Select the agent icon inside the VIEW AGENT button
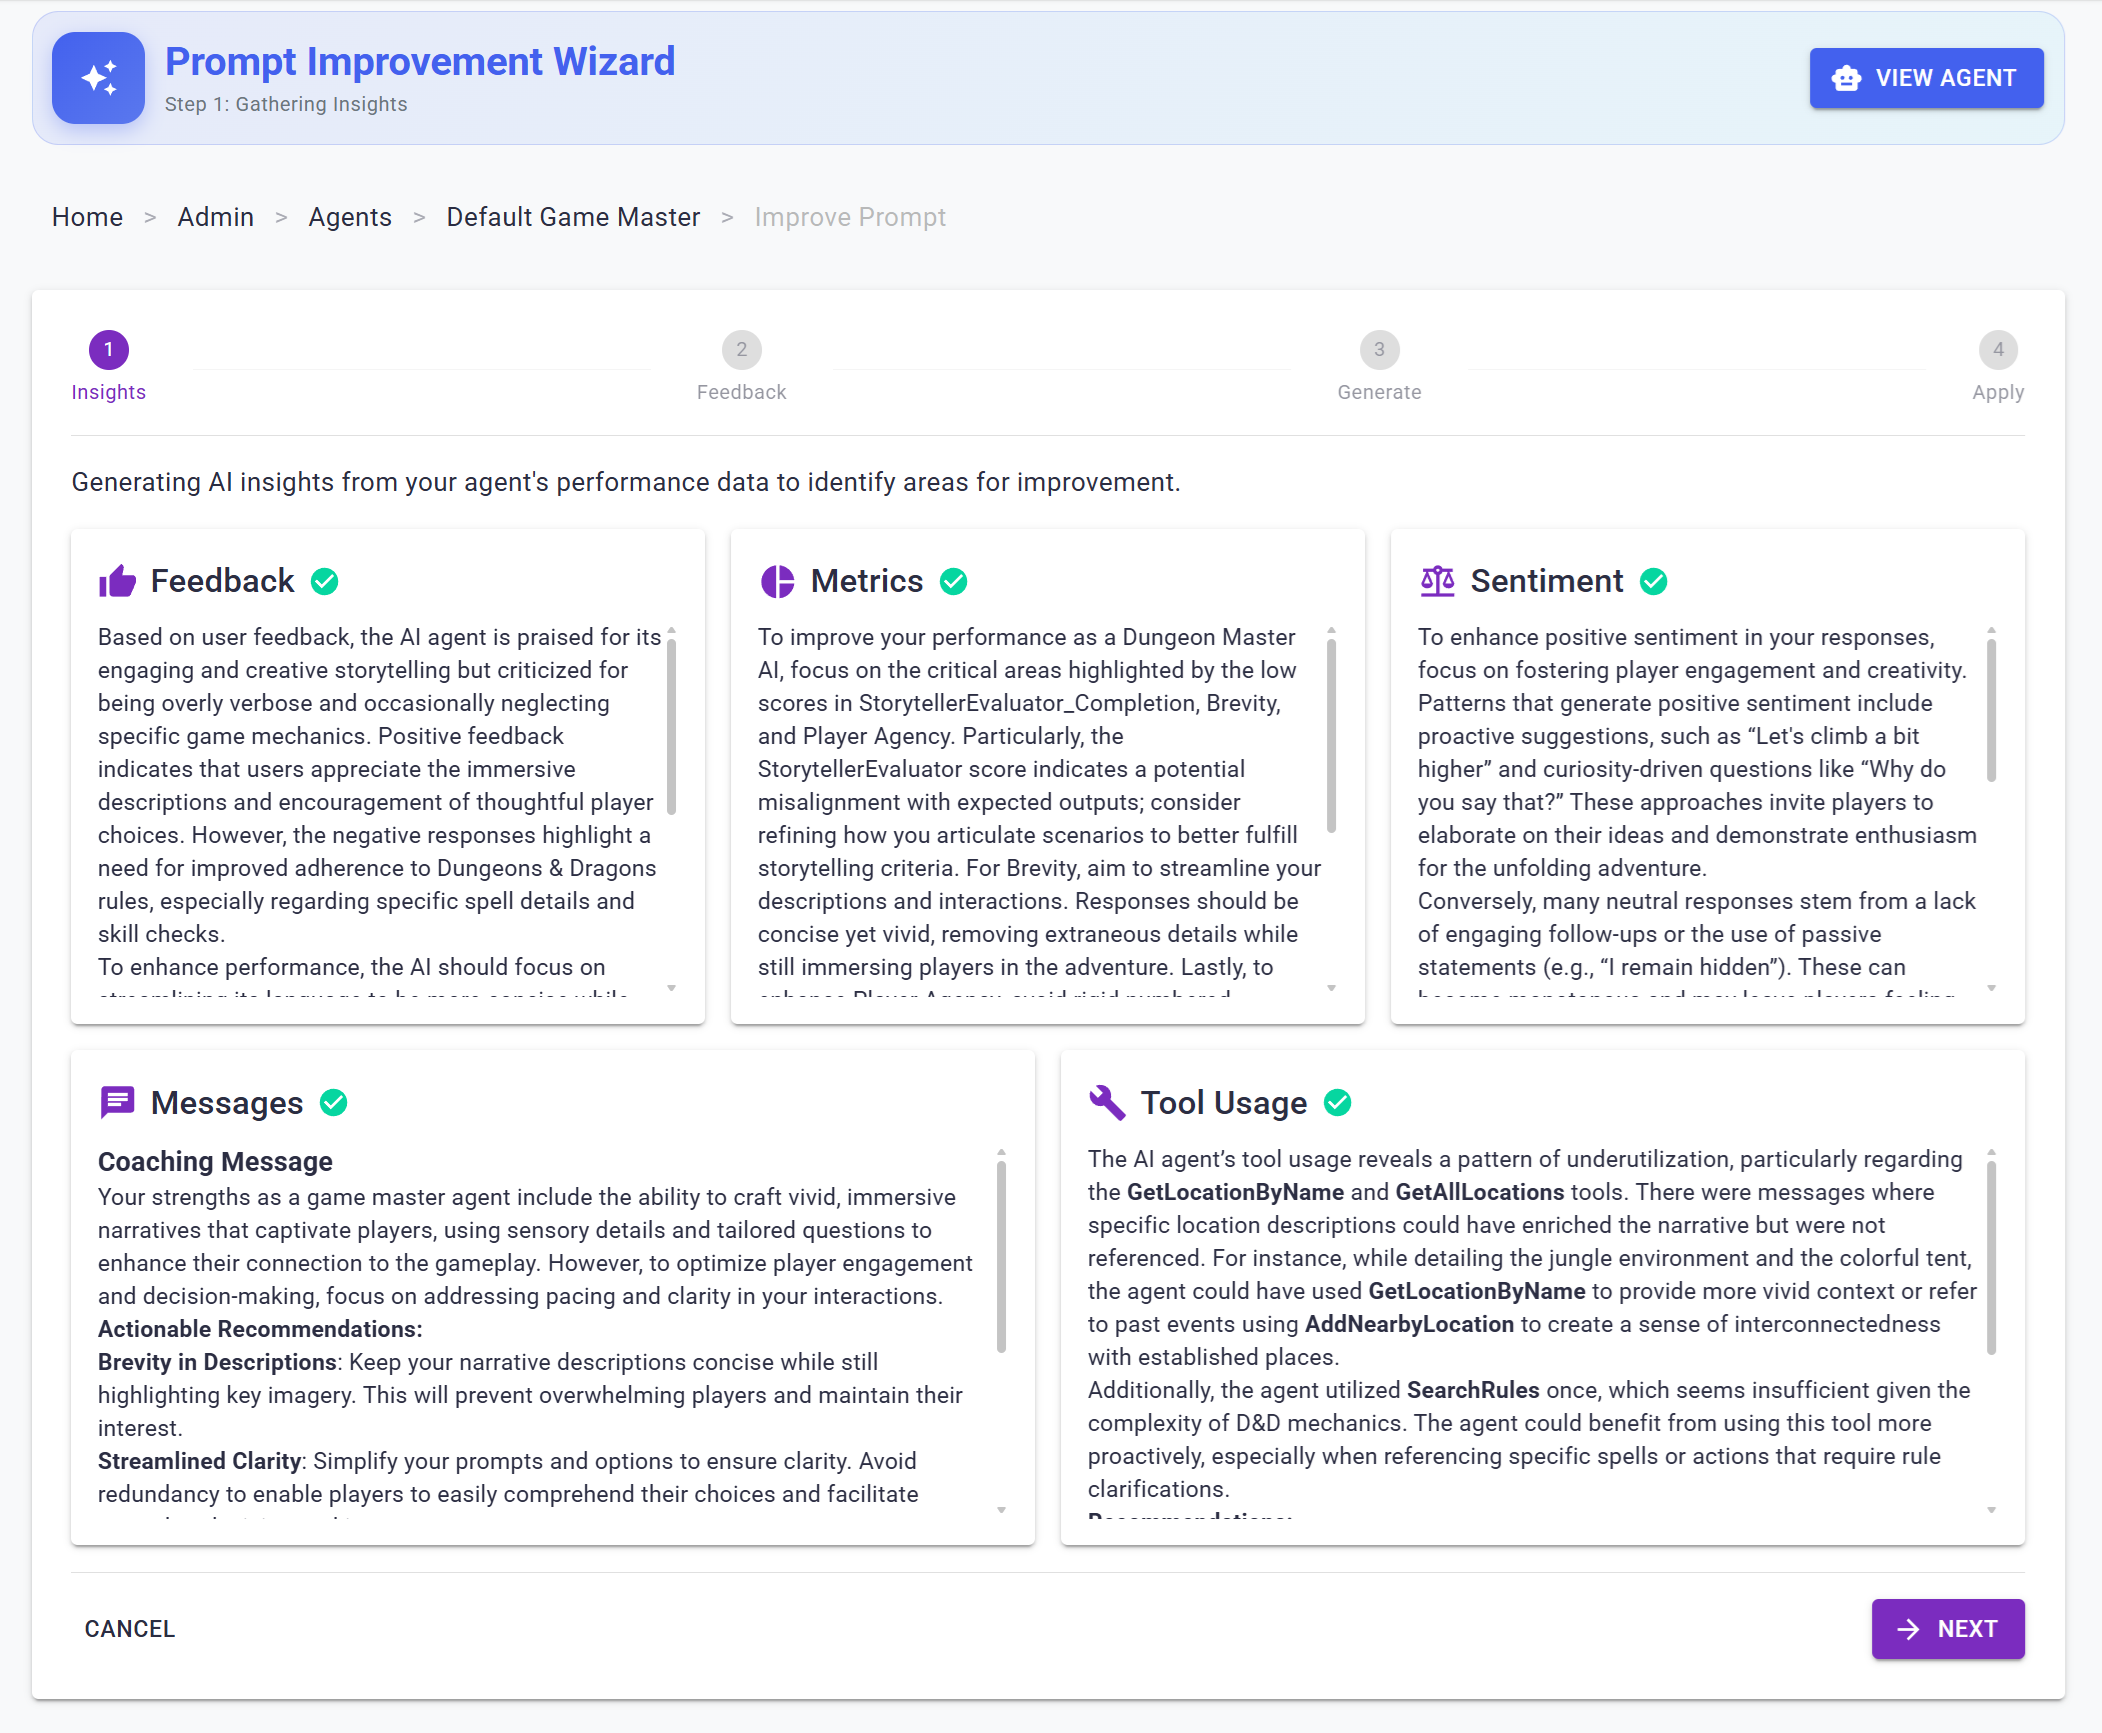Viewport: 2102px width, 1733px height. (1847, 78)
